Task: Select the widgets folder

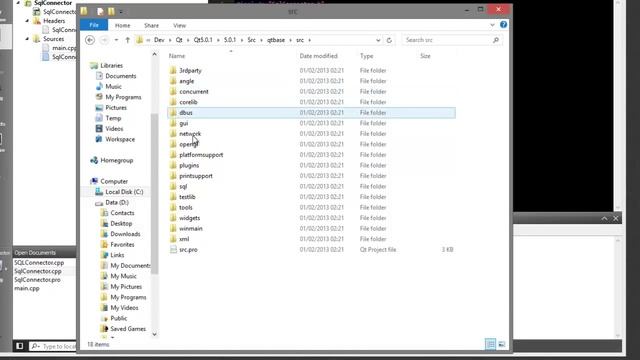Action: [190, 218]
